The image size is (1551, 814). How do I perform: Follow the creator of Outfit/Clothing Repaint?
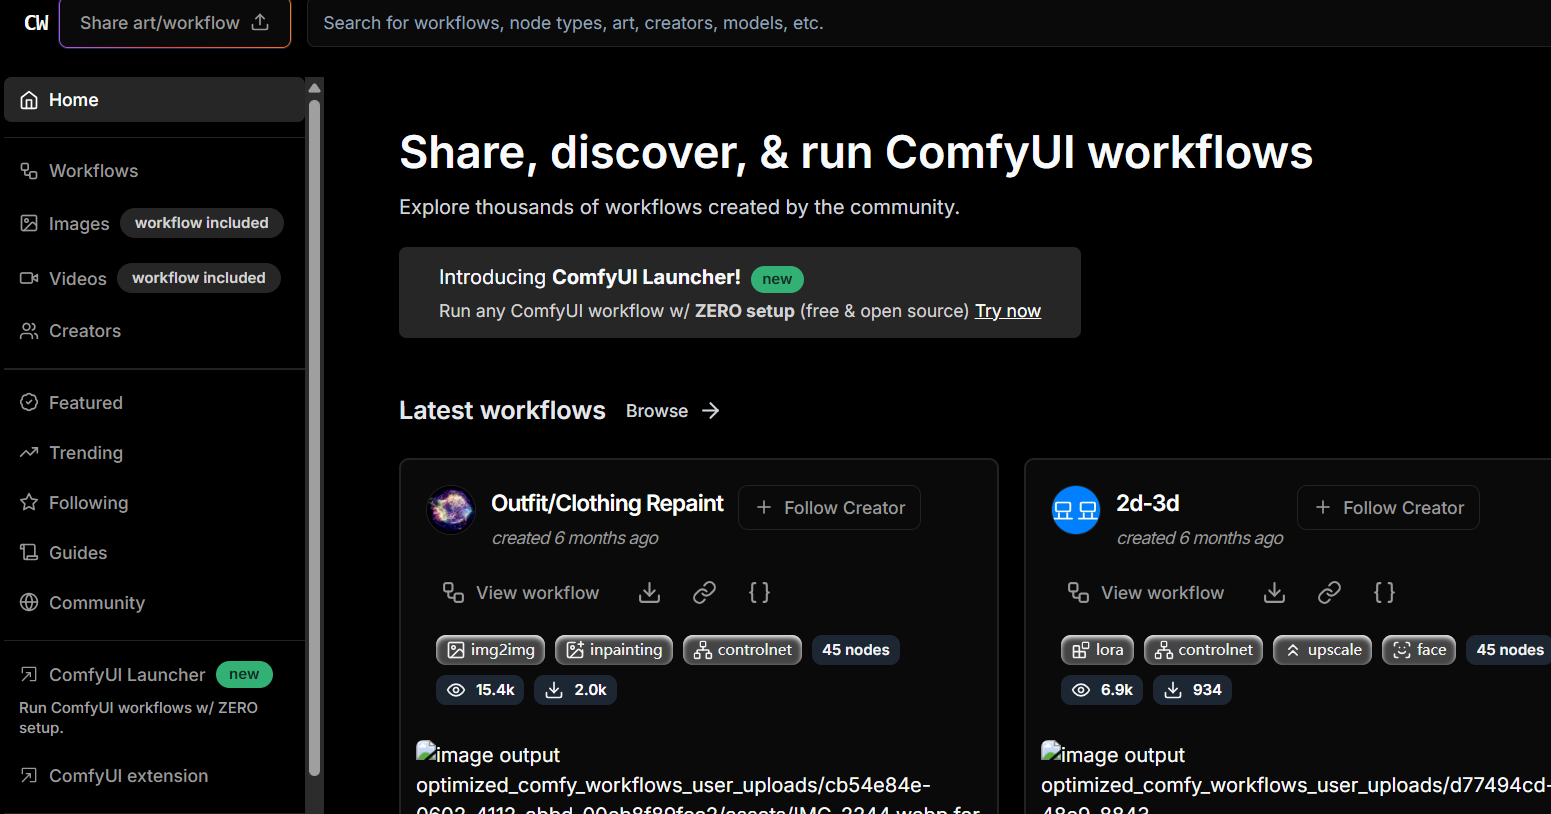pos(829,508)
